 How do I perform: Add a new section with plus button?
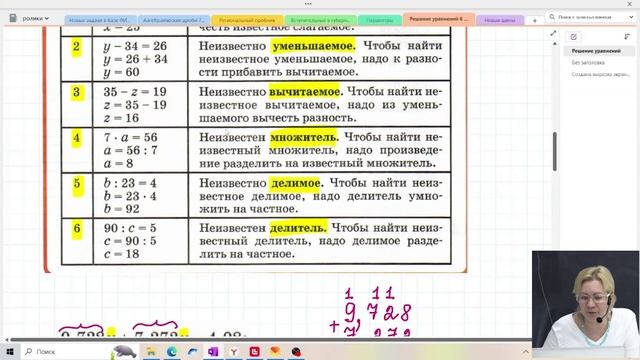click(534, 20)
